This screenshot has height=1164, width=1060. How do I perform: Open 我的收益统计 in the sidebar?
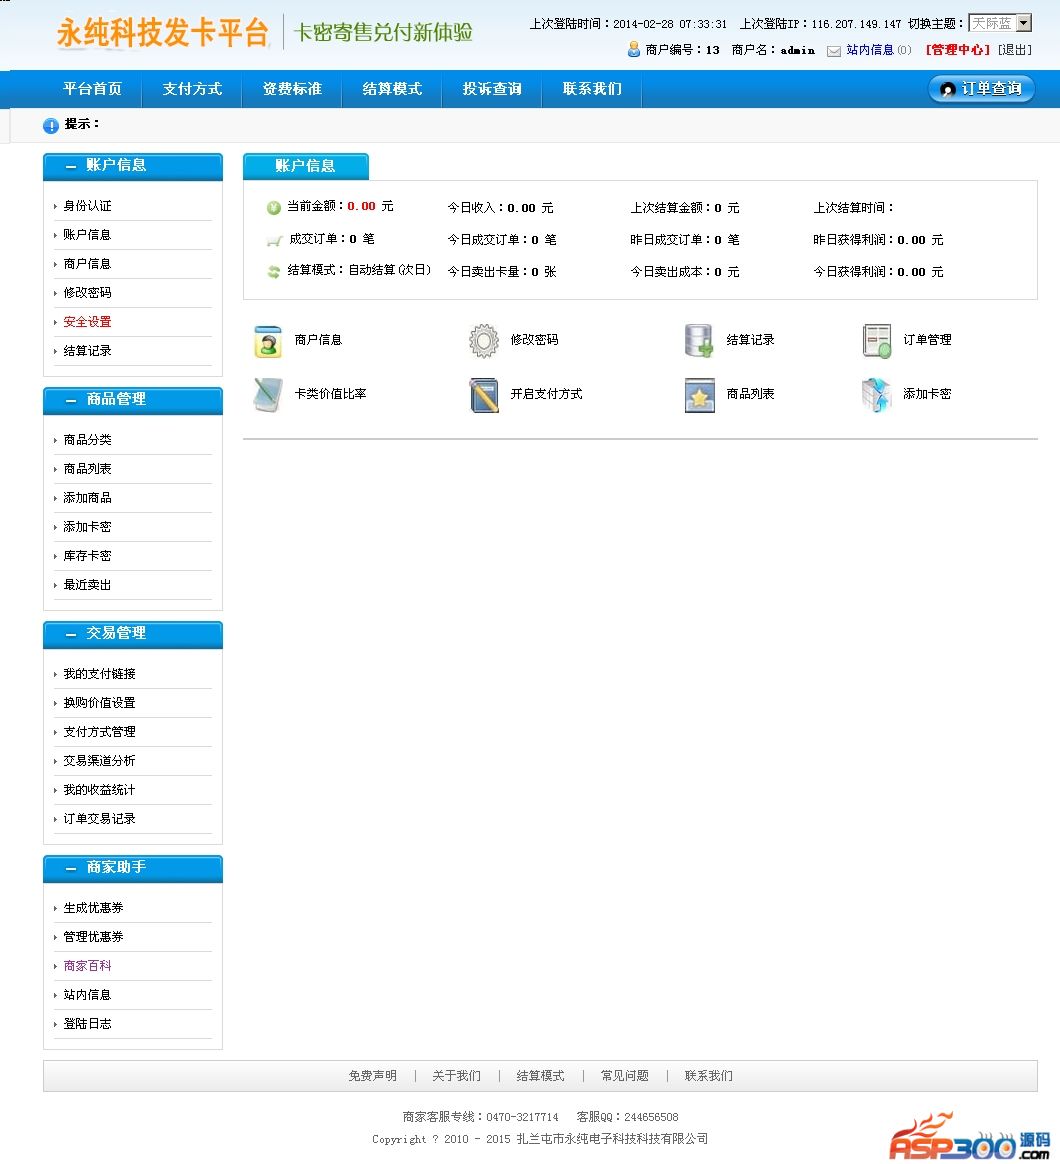(99, 789)
